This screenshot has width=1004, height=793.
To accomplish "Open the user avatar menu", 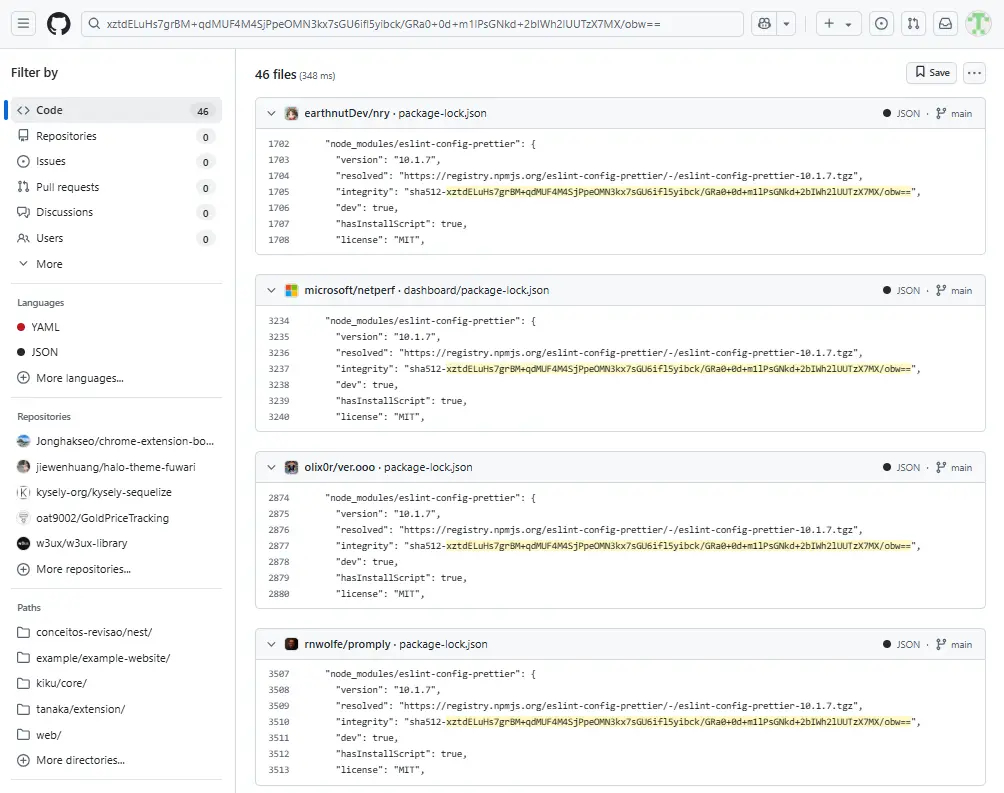I will pos(977,23).
